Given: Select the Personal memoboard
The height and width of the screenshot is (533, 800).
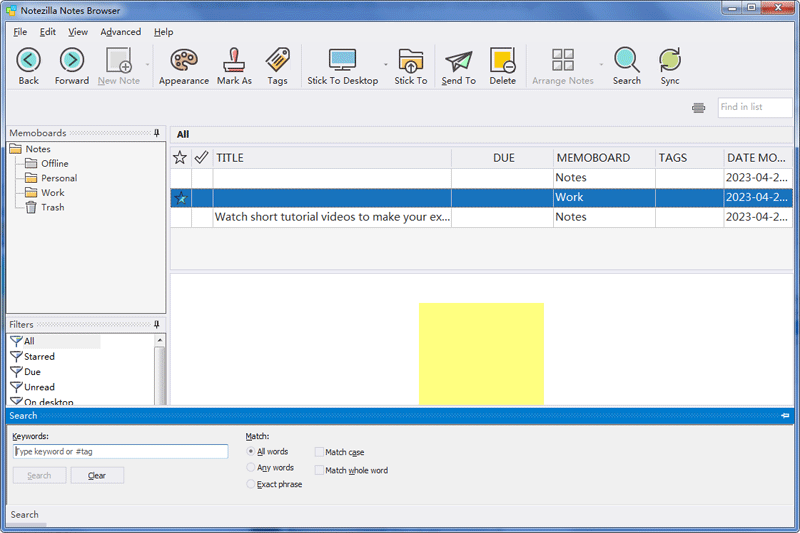Looking at the screenshot, I should click(x=59, y=178).
